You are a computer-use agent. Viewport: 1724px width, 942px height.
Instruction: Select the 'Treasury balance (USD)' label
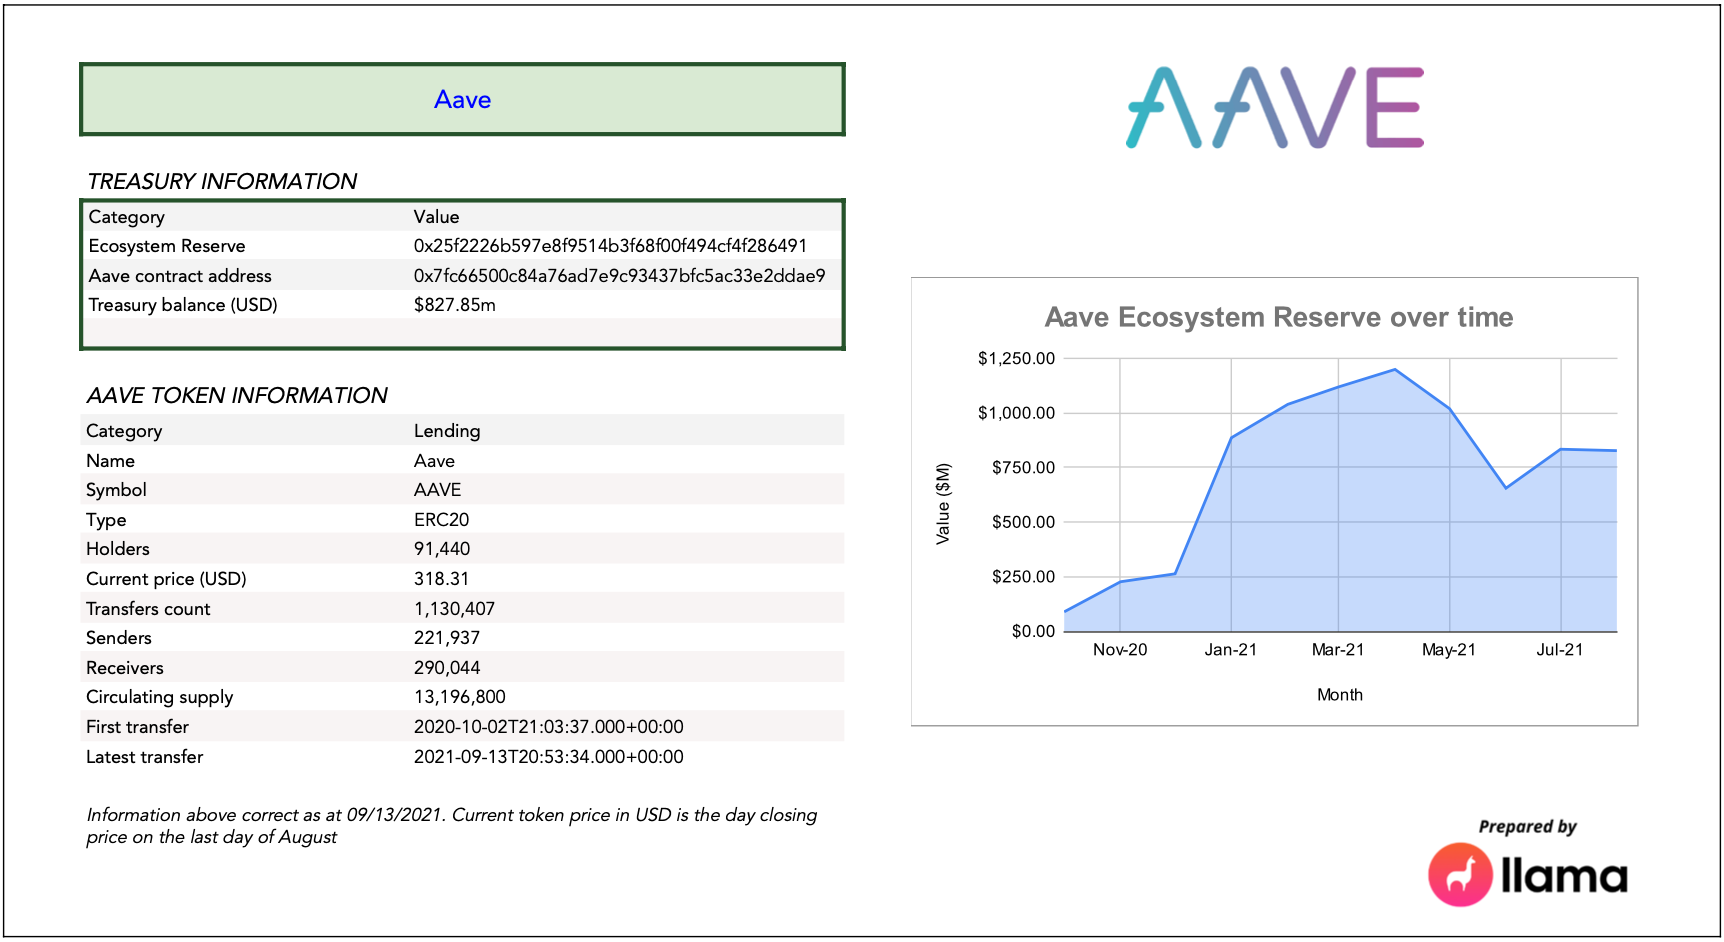(183, 305)
